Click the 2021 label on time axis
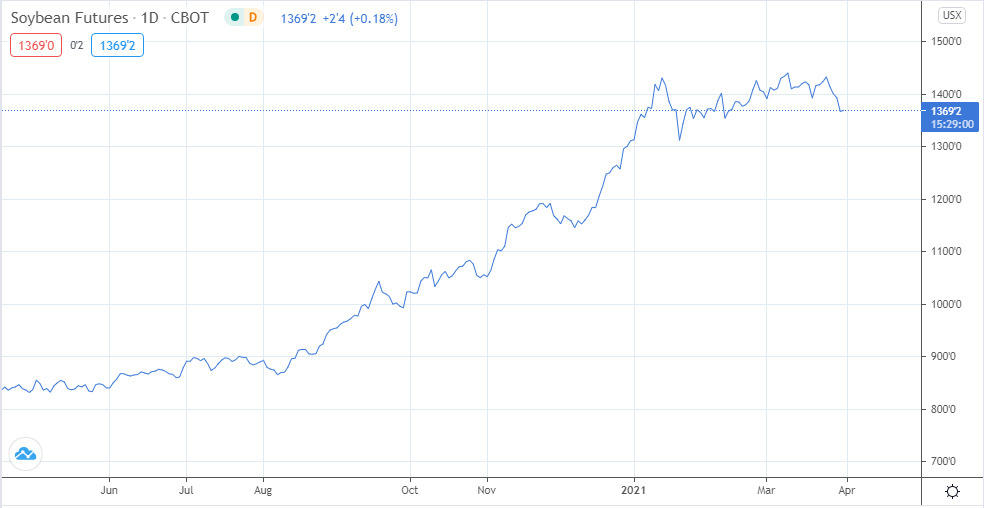 click(x=634, y=491)
